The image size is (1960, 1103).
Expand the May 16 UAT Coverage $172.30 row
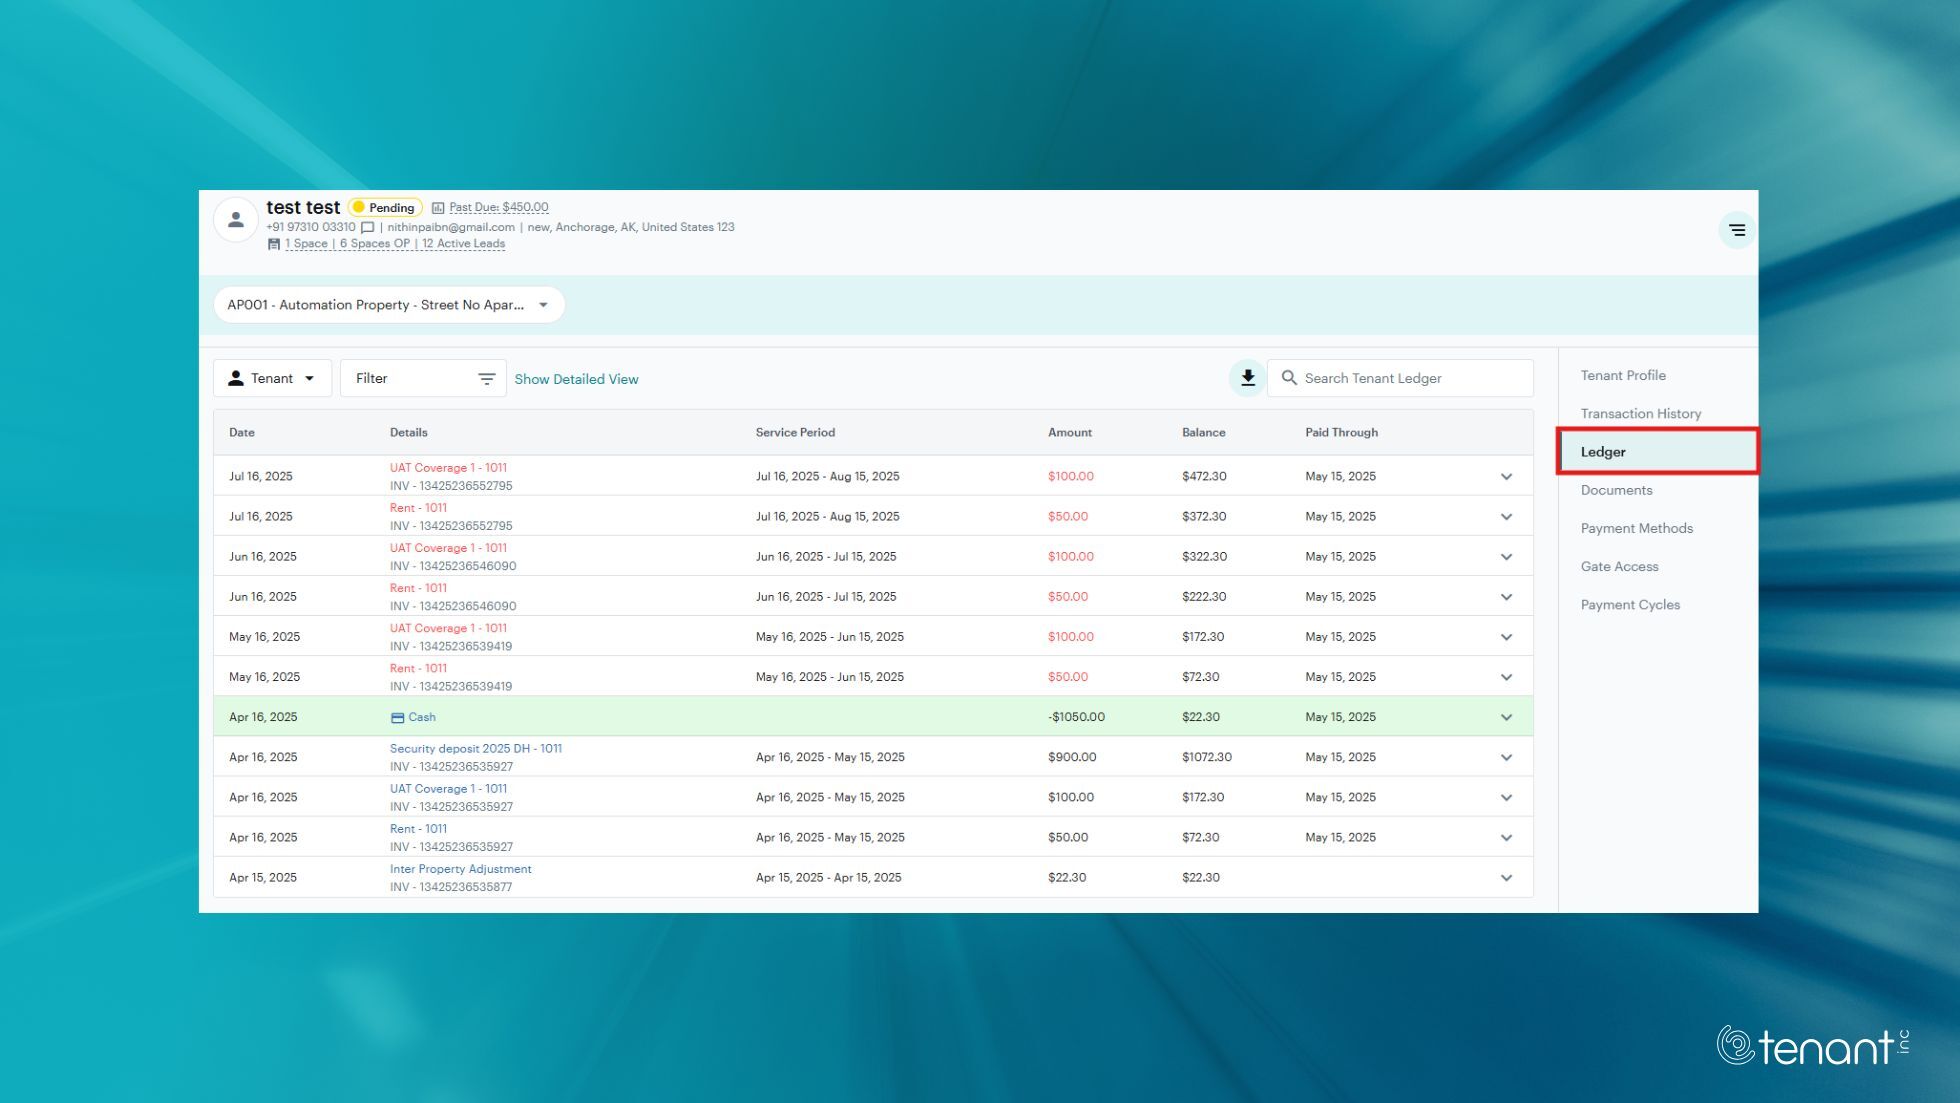point(1506,637)
